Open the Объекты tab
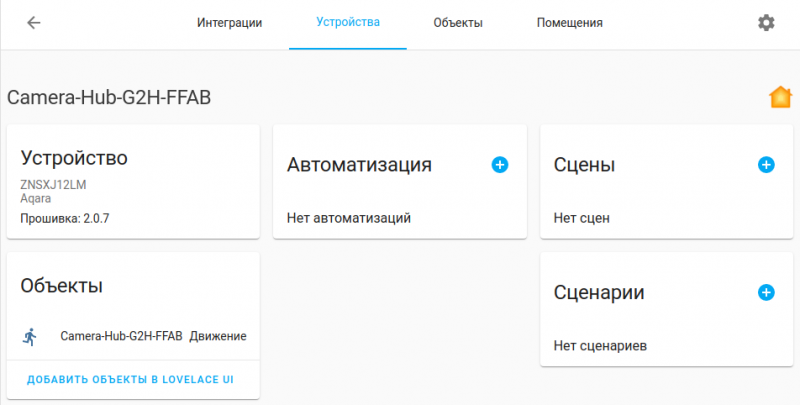The width and height of the screenshot is (800, 405). [x=458, y=23]
